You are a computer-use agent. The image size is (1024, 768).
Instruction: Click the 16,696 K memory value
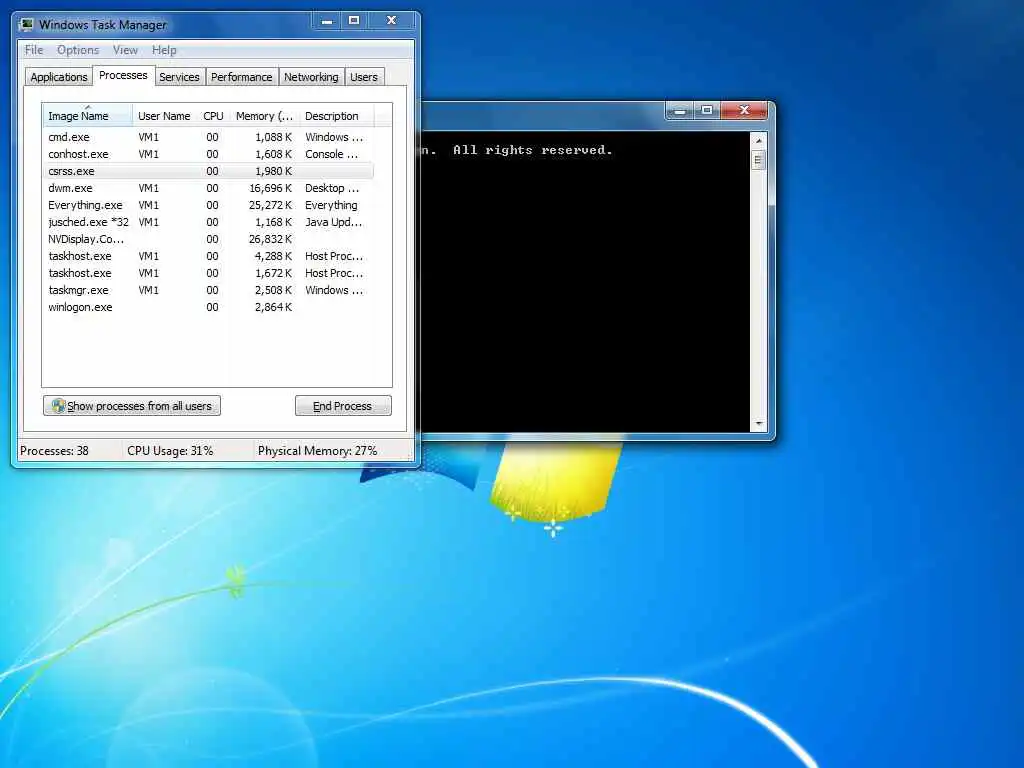pyautogui.click(x=270, y=188)
